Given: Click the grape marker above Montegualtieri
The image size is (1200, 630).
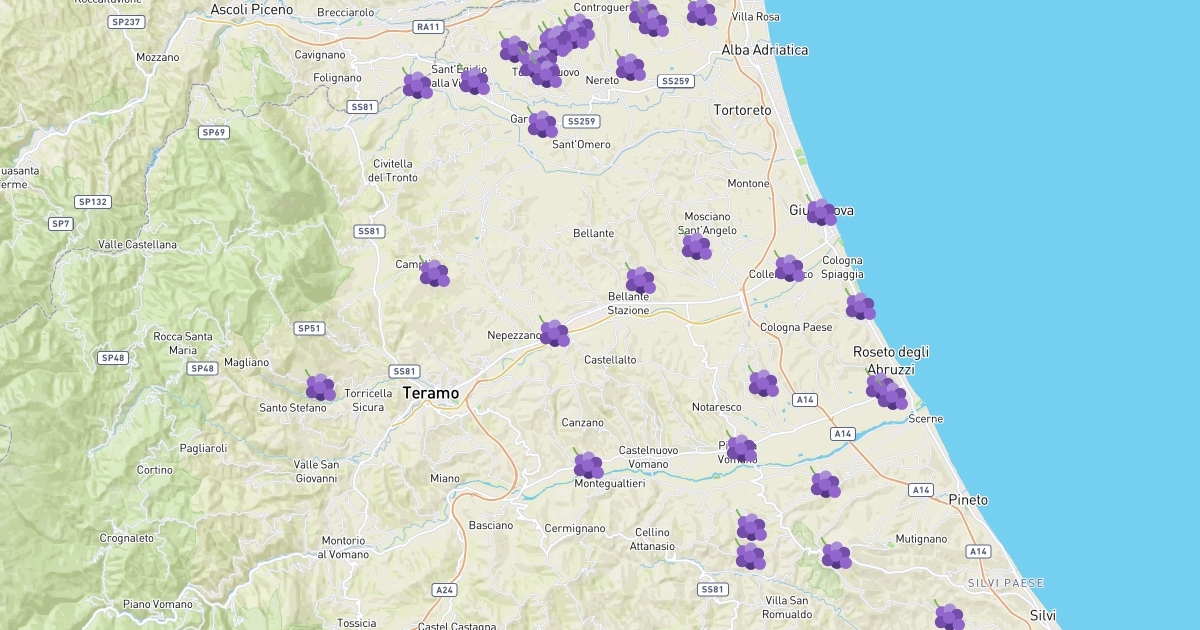Looking at the screenshot, I should 588,465.
